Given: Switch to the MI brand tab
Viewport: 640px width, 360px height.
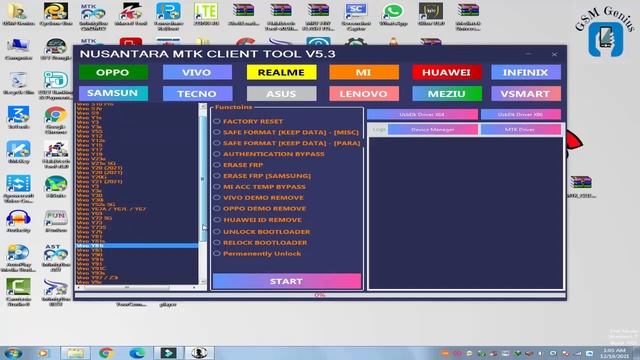Looking at the screenshot, I should click(x=364, y=72).
